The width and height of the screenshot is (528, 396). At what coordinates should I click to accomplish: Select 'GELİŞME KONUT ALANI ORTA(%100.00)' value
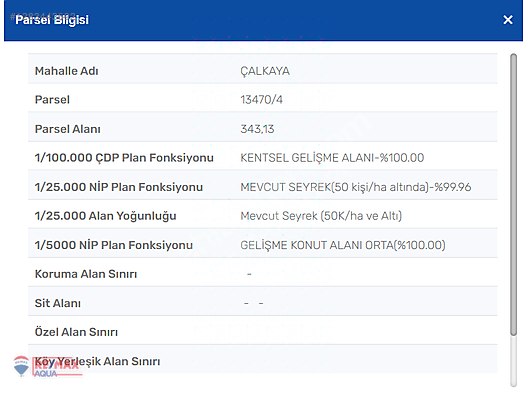click(x=343, y=245)
